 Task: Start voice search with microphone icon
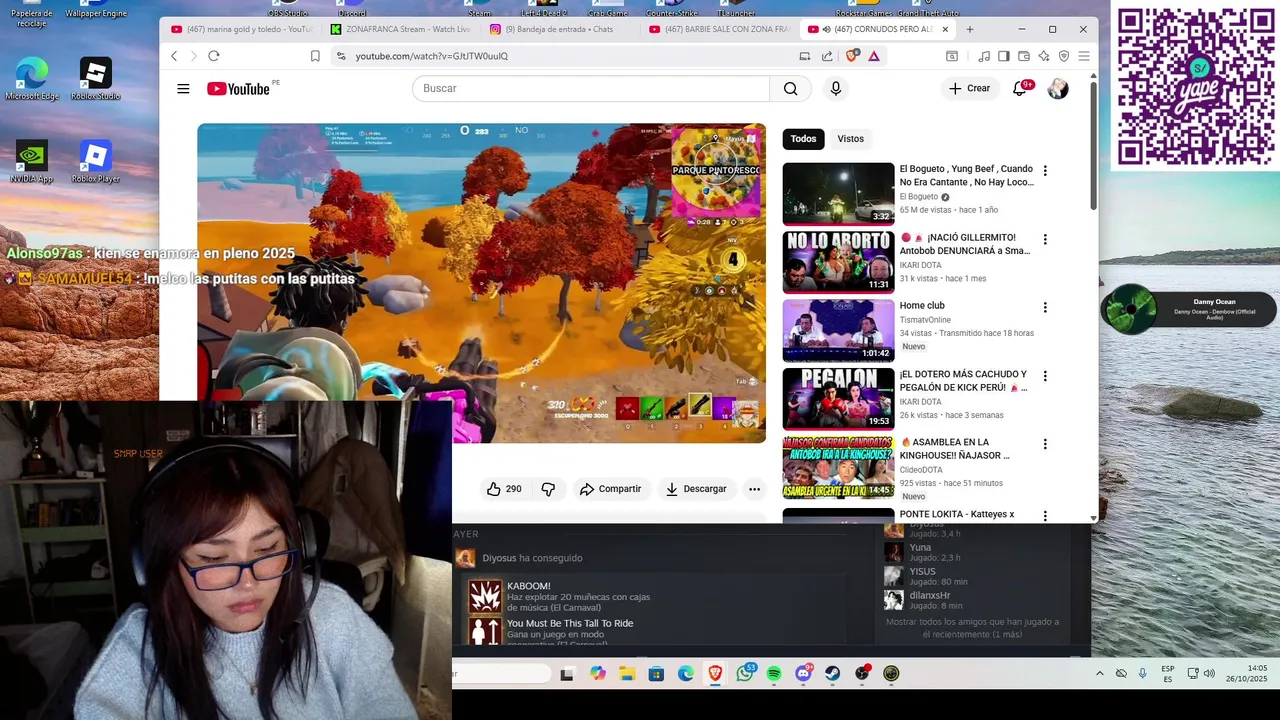836,89
